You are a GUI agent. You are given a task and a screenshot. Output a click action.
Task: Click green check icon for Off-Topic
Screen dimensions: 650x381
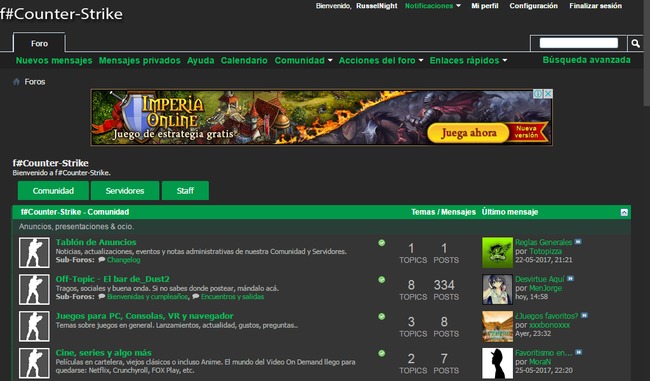point(382,280)
